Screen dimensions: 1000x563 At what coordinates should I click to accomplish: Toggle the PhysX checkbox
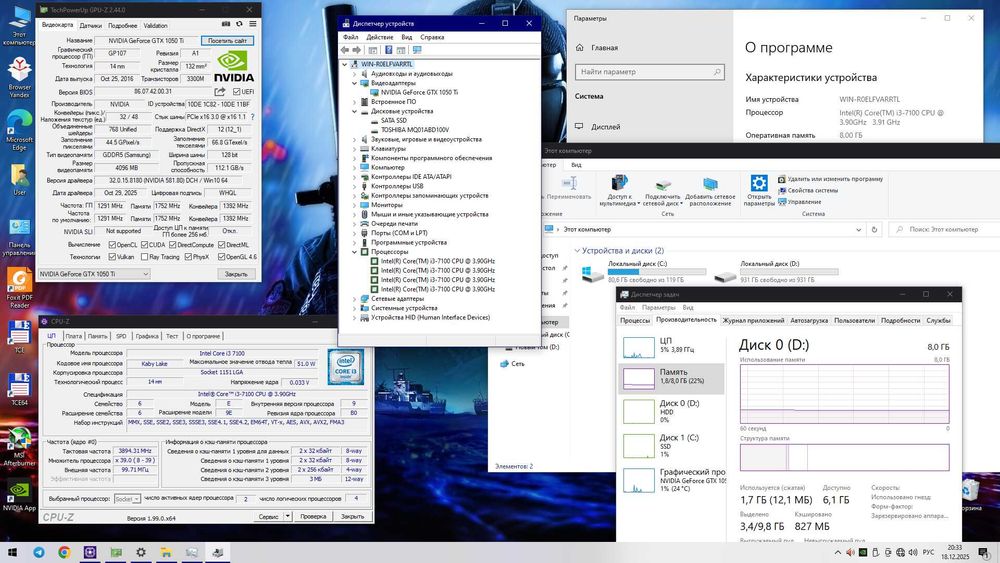pyautogui.click(x=188, y=257)
